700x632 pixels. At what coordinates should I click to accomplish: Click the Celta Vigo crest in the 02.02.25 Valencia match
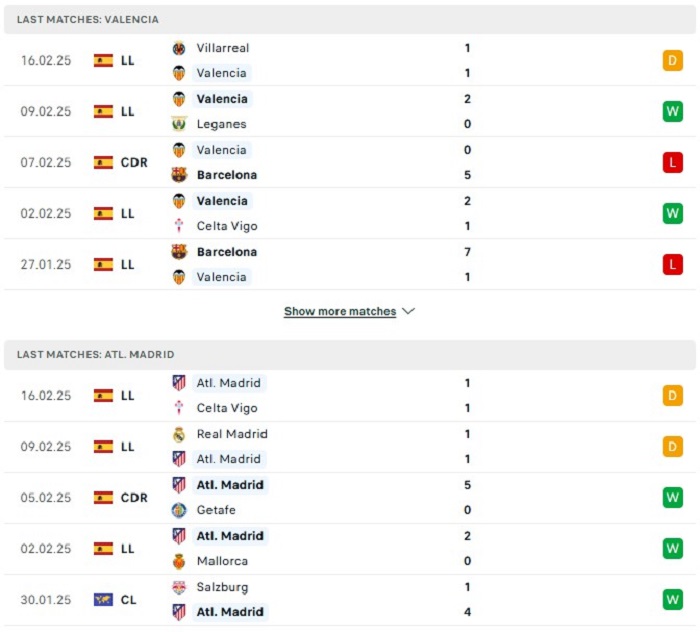[x=179, y=226]
